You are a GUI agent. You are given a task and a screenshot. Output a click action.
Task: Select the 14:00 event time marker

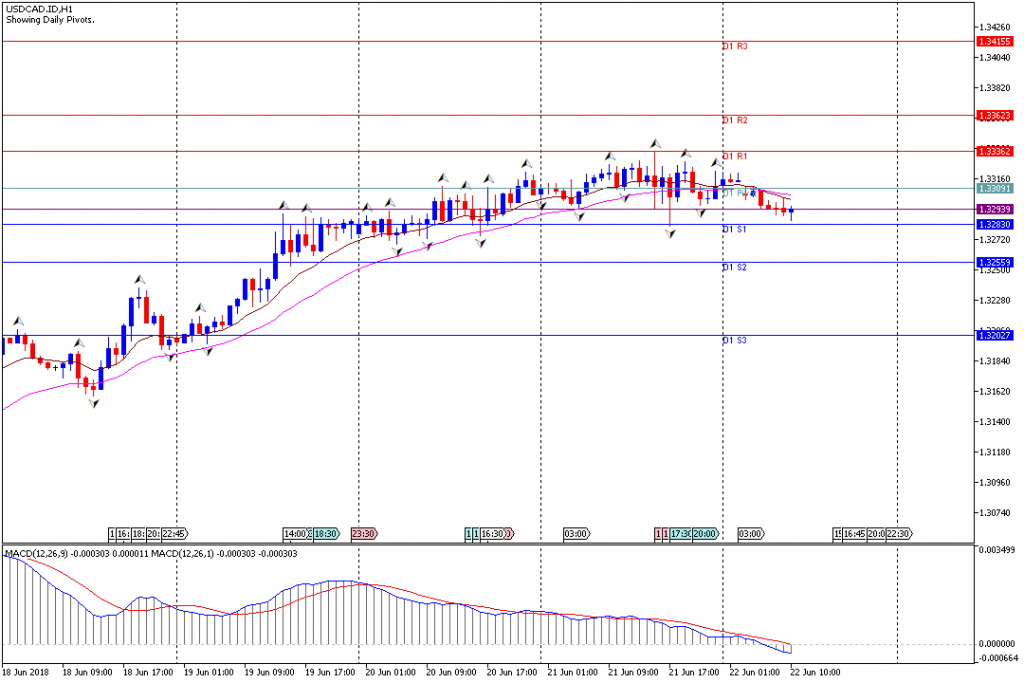pos(295,534)
